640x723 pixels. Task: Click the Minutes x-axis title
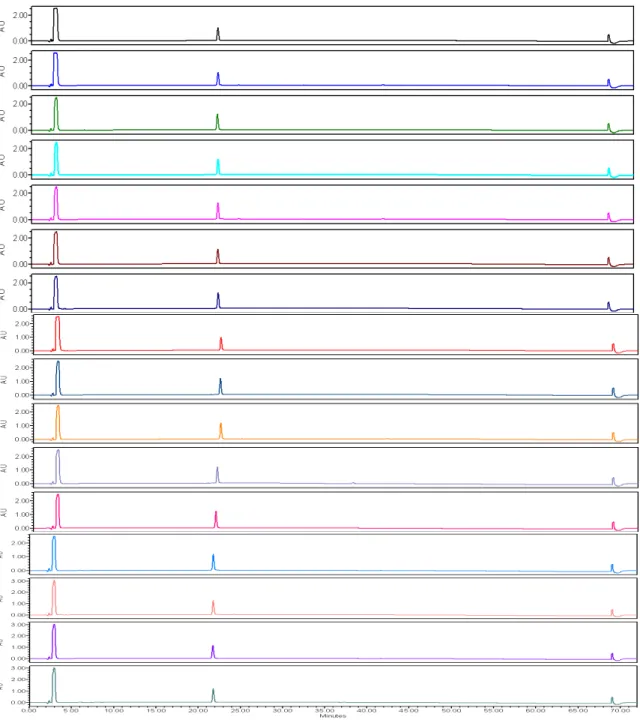coord(332,716)
